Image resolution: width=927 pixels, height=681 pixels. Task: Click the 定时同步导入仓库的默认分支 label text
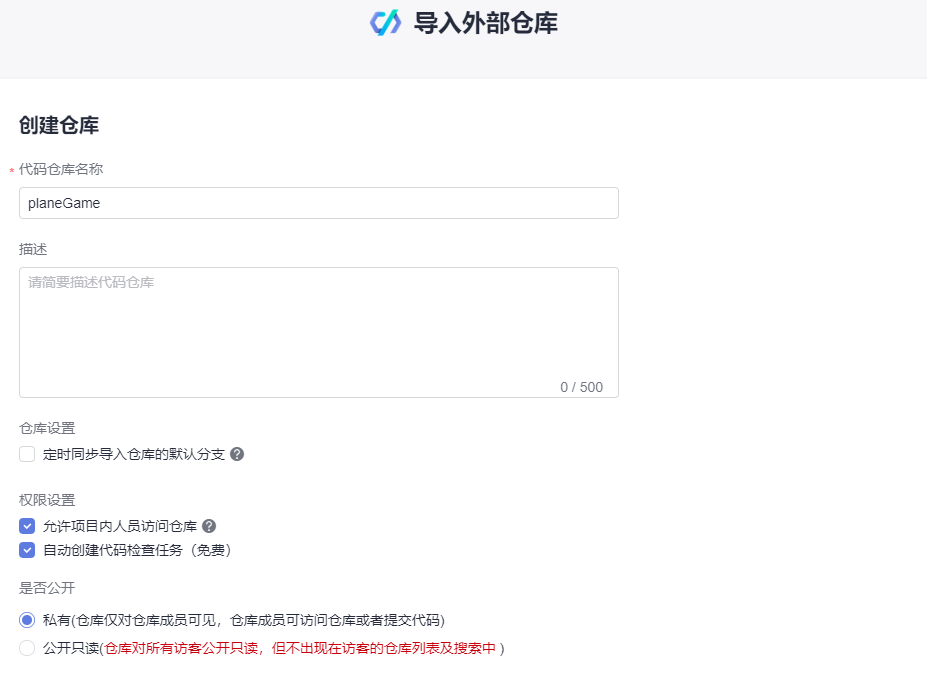pos(134,454)
